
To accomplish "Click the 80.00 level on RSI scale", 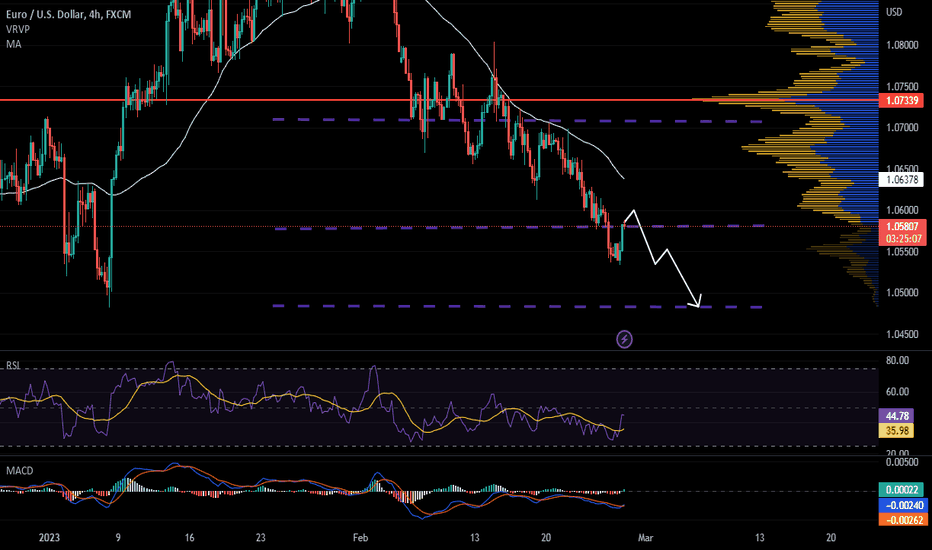I will 898,360.
